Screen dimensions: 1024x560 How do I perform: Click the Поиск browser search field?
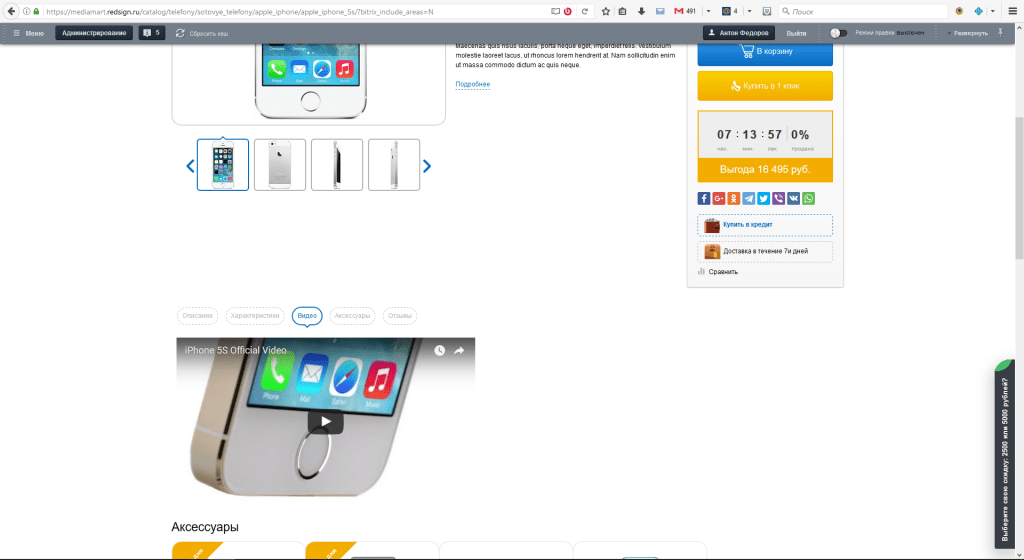863,11
